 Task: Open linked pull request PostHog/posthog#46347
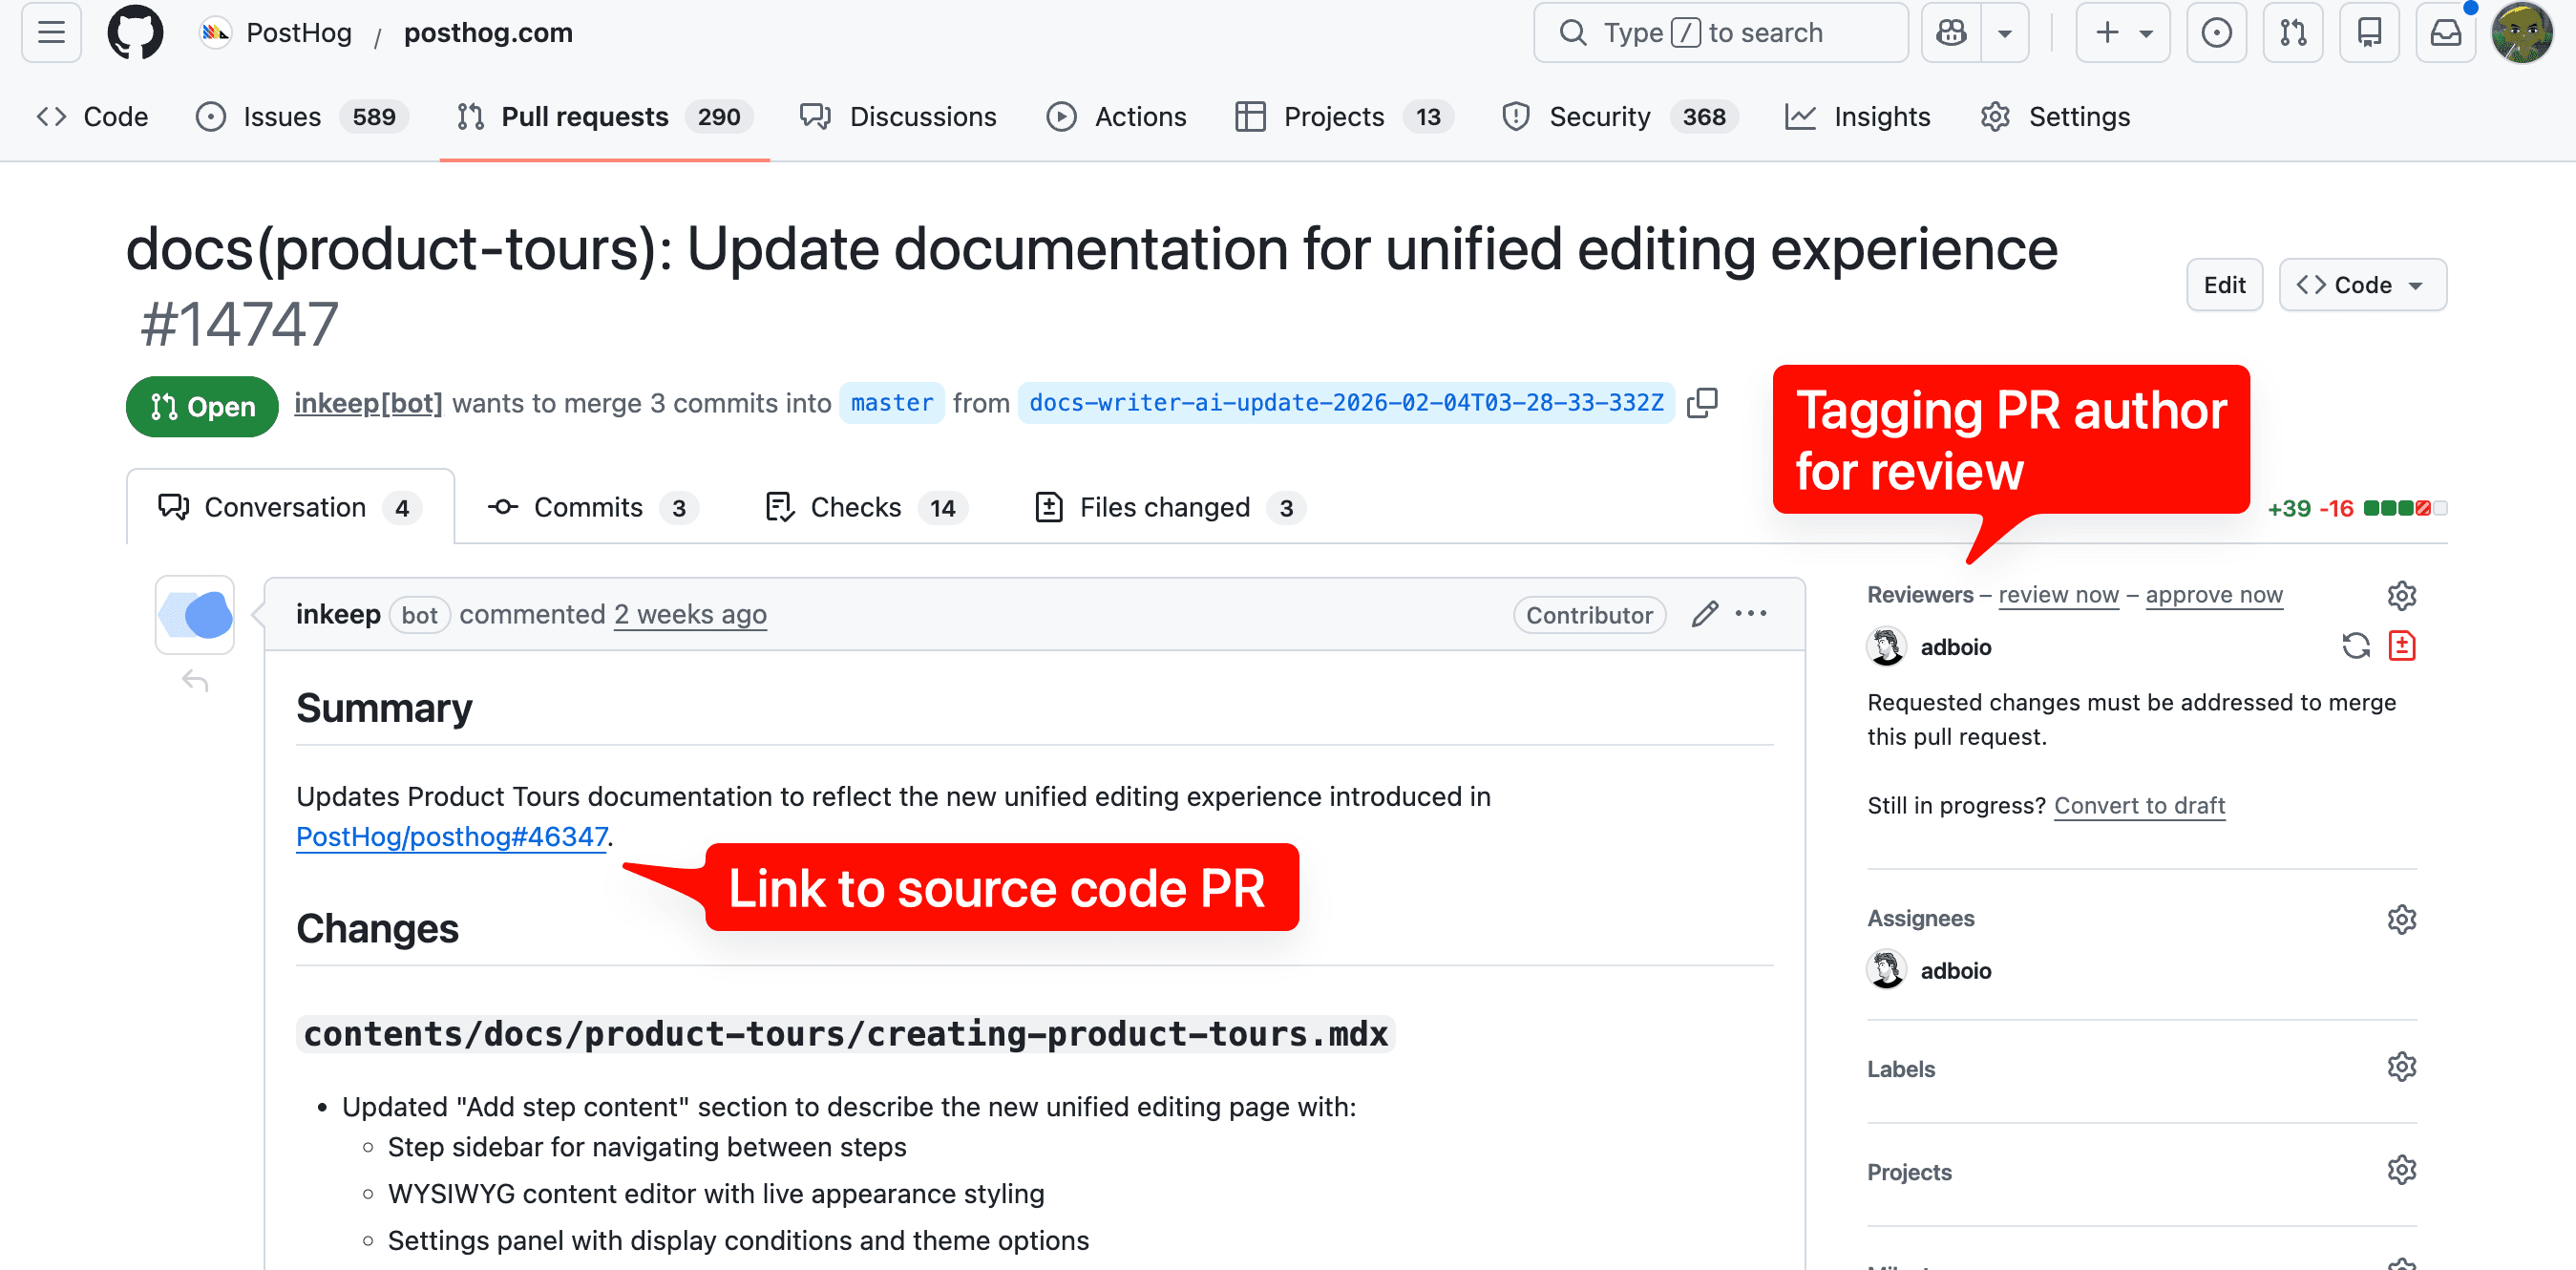451,837
